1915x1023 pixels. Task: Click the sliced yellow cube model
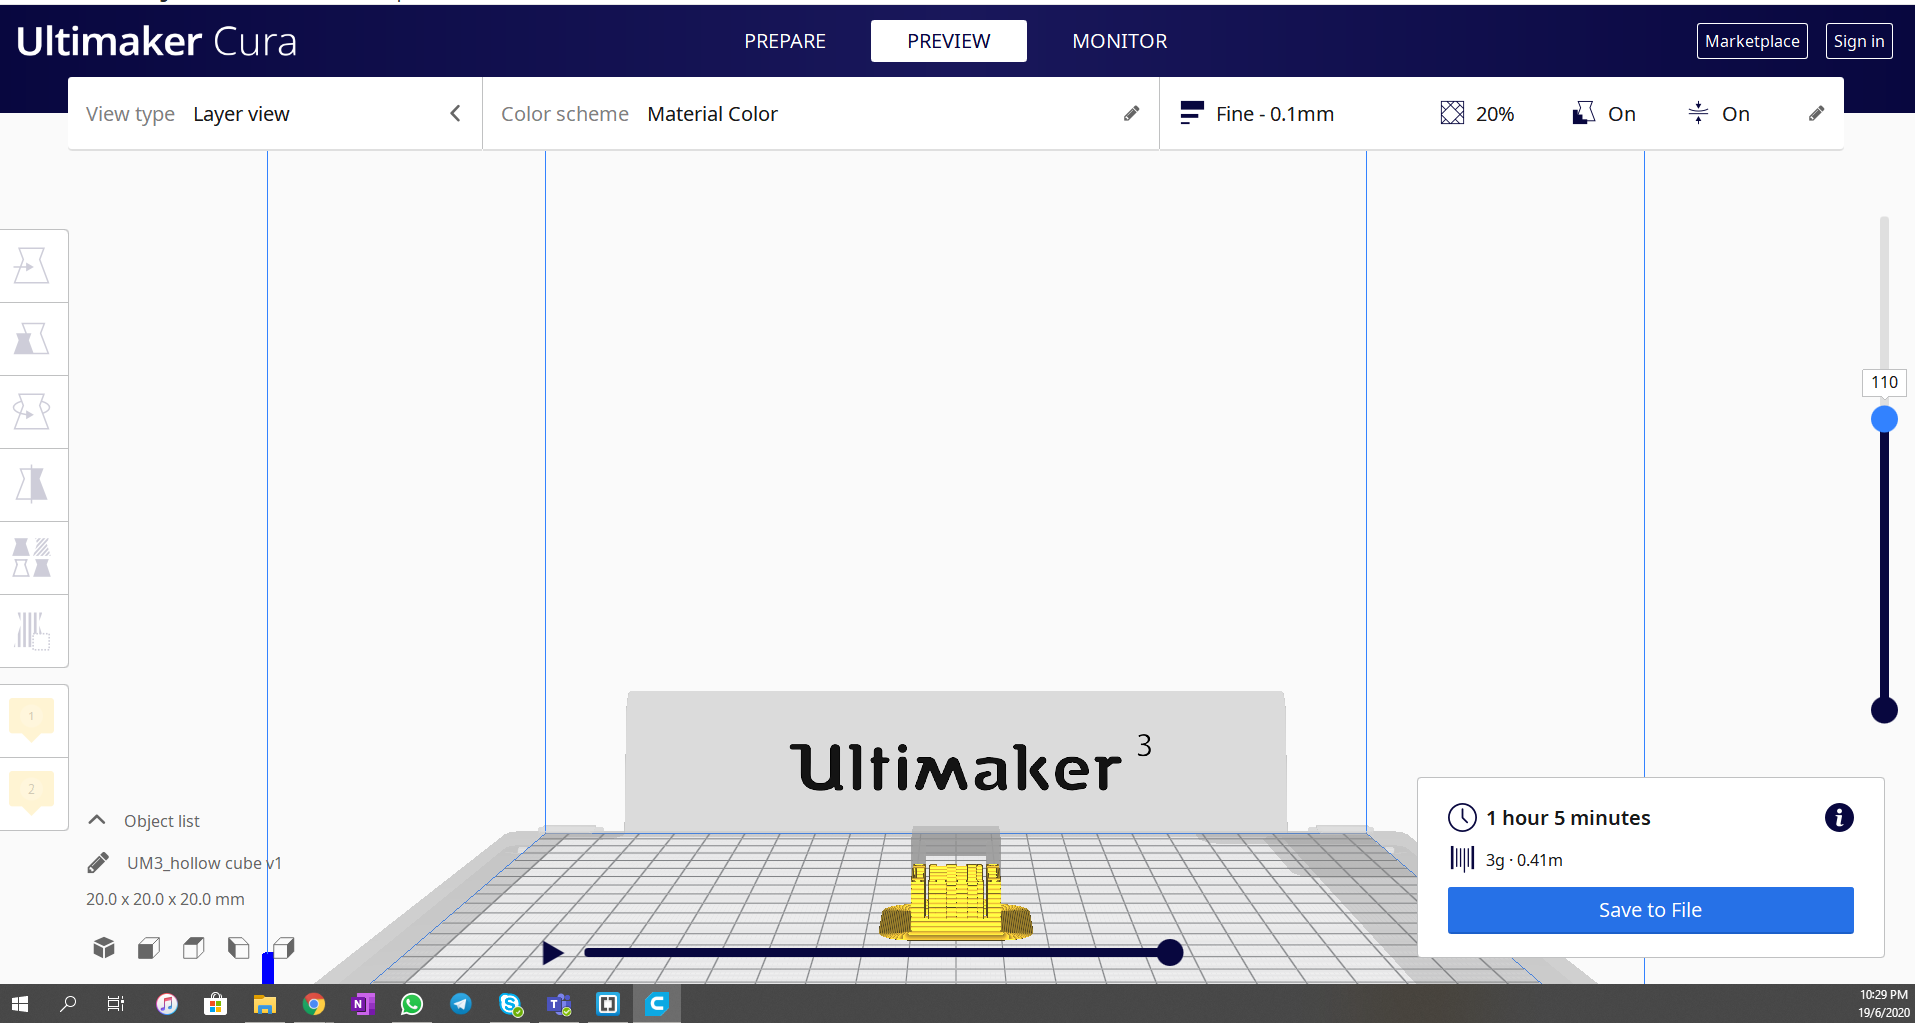[956, 901]
